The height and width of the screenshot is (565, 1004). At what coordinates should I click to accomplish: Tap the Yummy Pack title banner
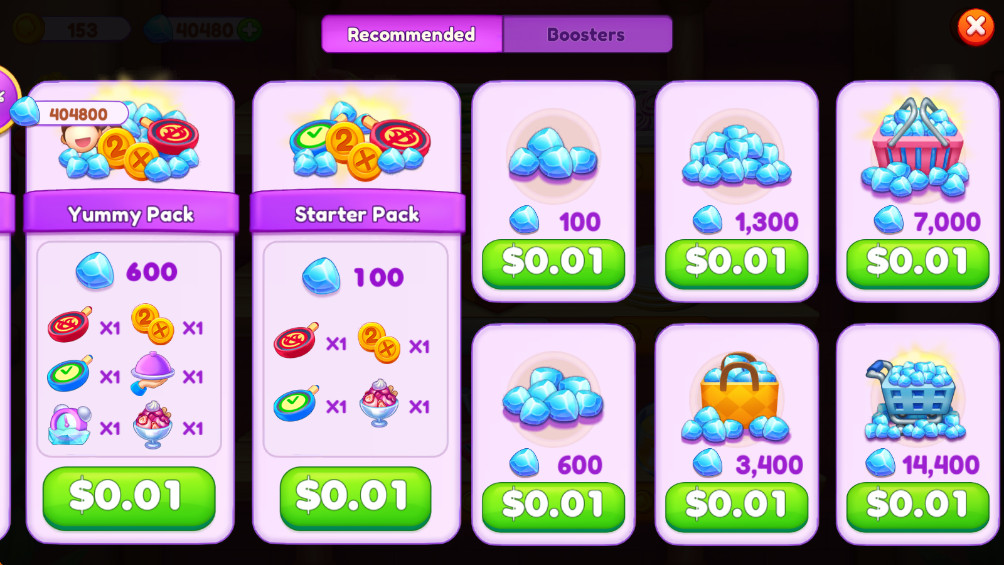click(x=131, y=213)
